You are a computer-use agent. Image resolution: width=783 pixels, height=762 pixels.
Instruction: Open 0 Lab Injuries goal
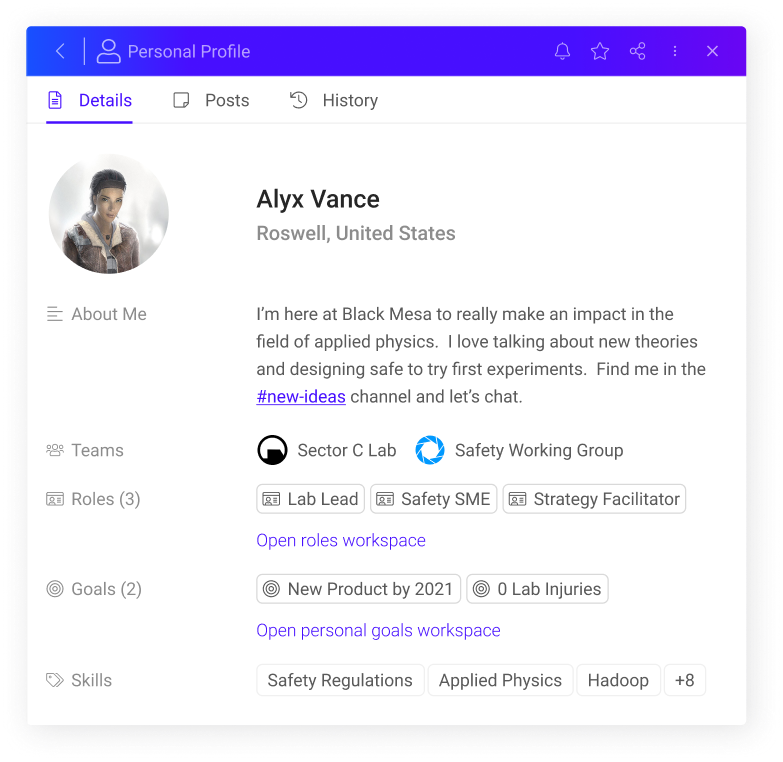[537, 589]
